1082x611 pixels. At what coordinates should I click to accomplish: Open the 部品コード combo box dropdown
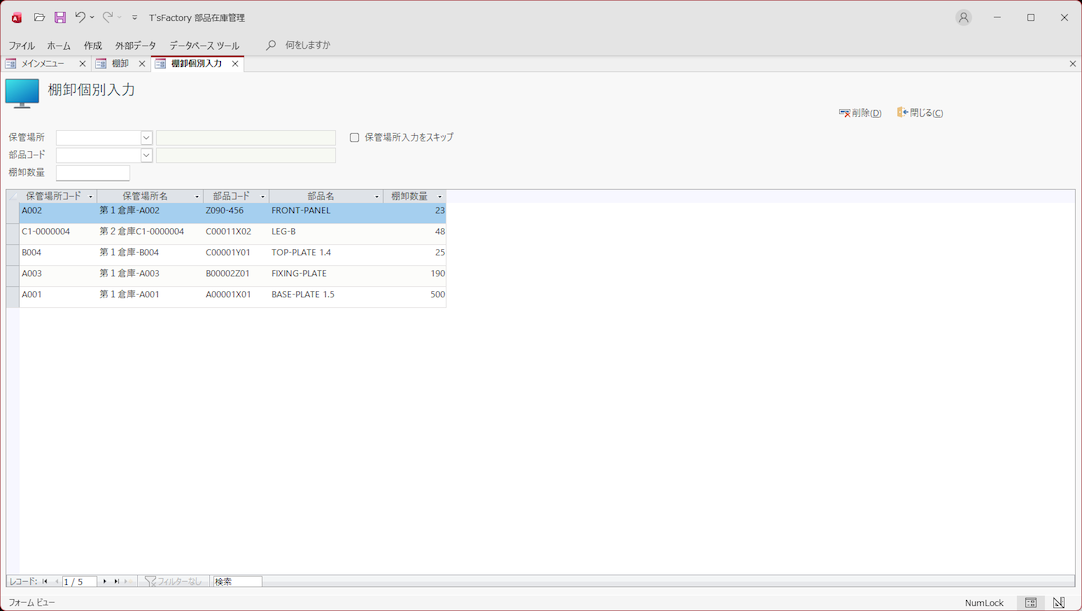[146, 155]
